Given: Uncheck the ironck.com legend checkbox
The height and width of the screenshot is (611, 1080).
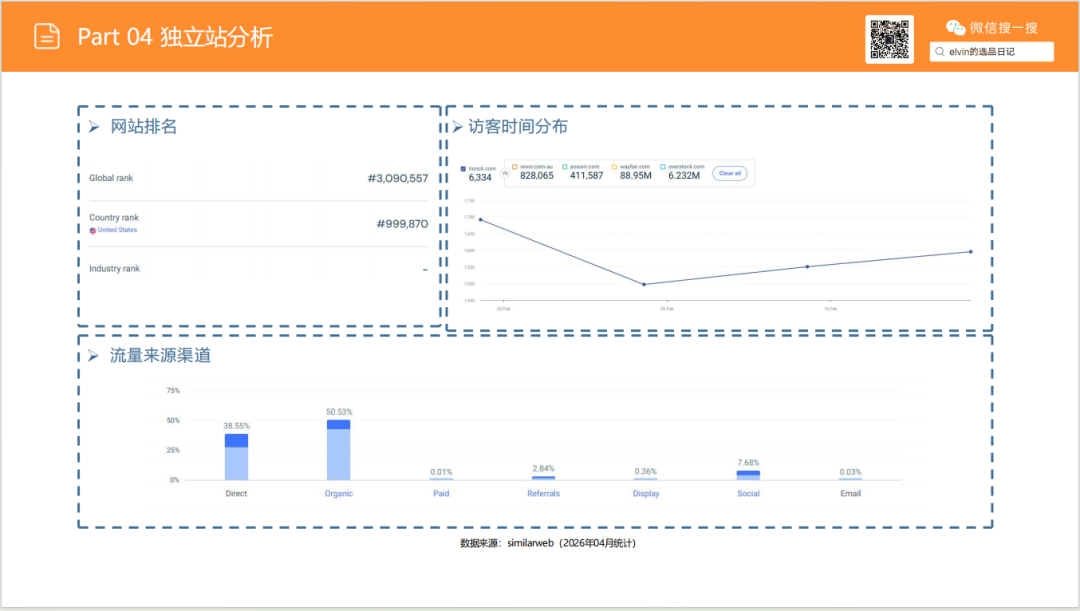Looking at the screenshot, I should pos(463,167).
